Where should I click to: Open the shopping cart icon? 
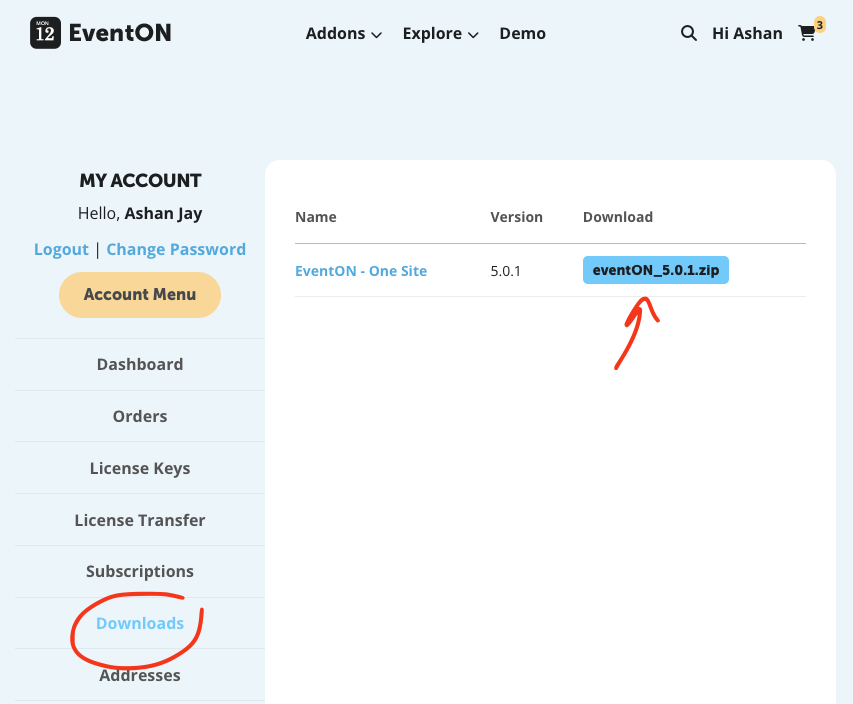point(806,34)
